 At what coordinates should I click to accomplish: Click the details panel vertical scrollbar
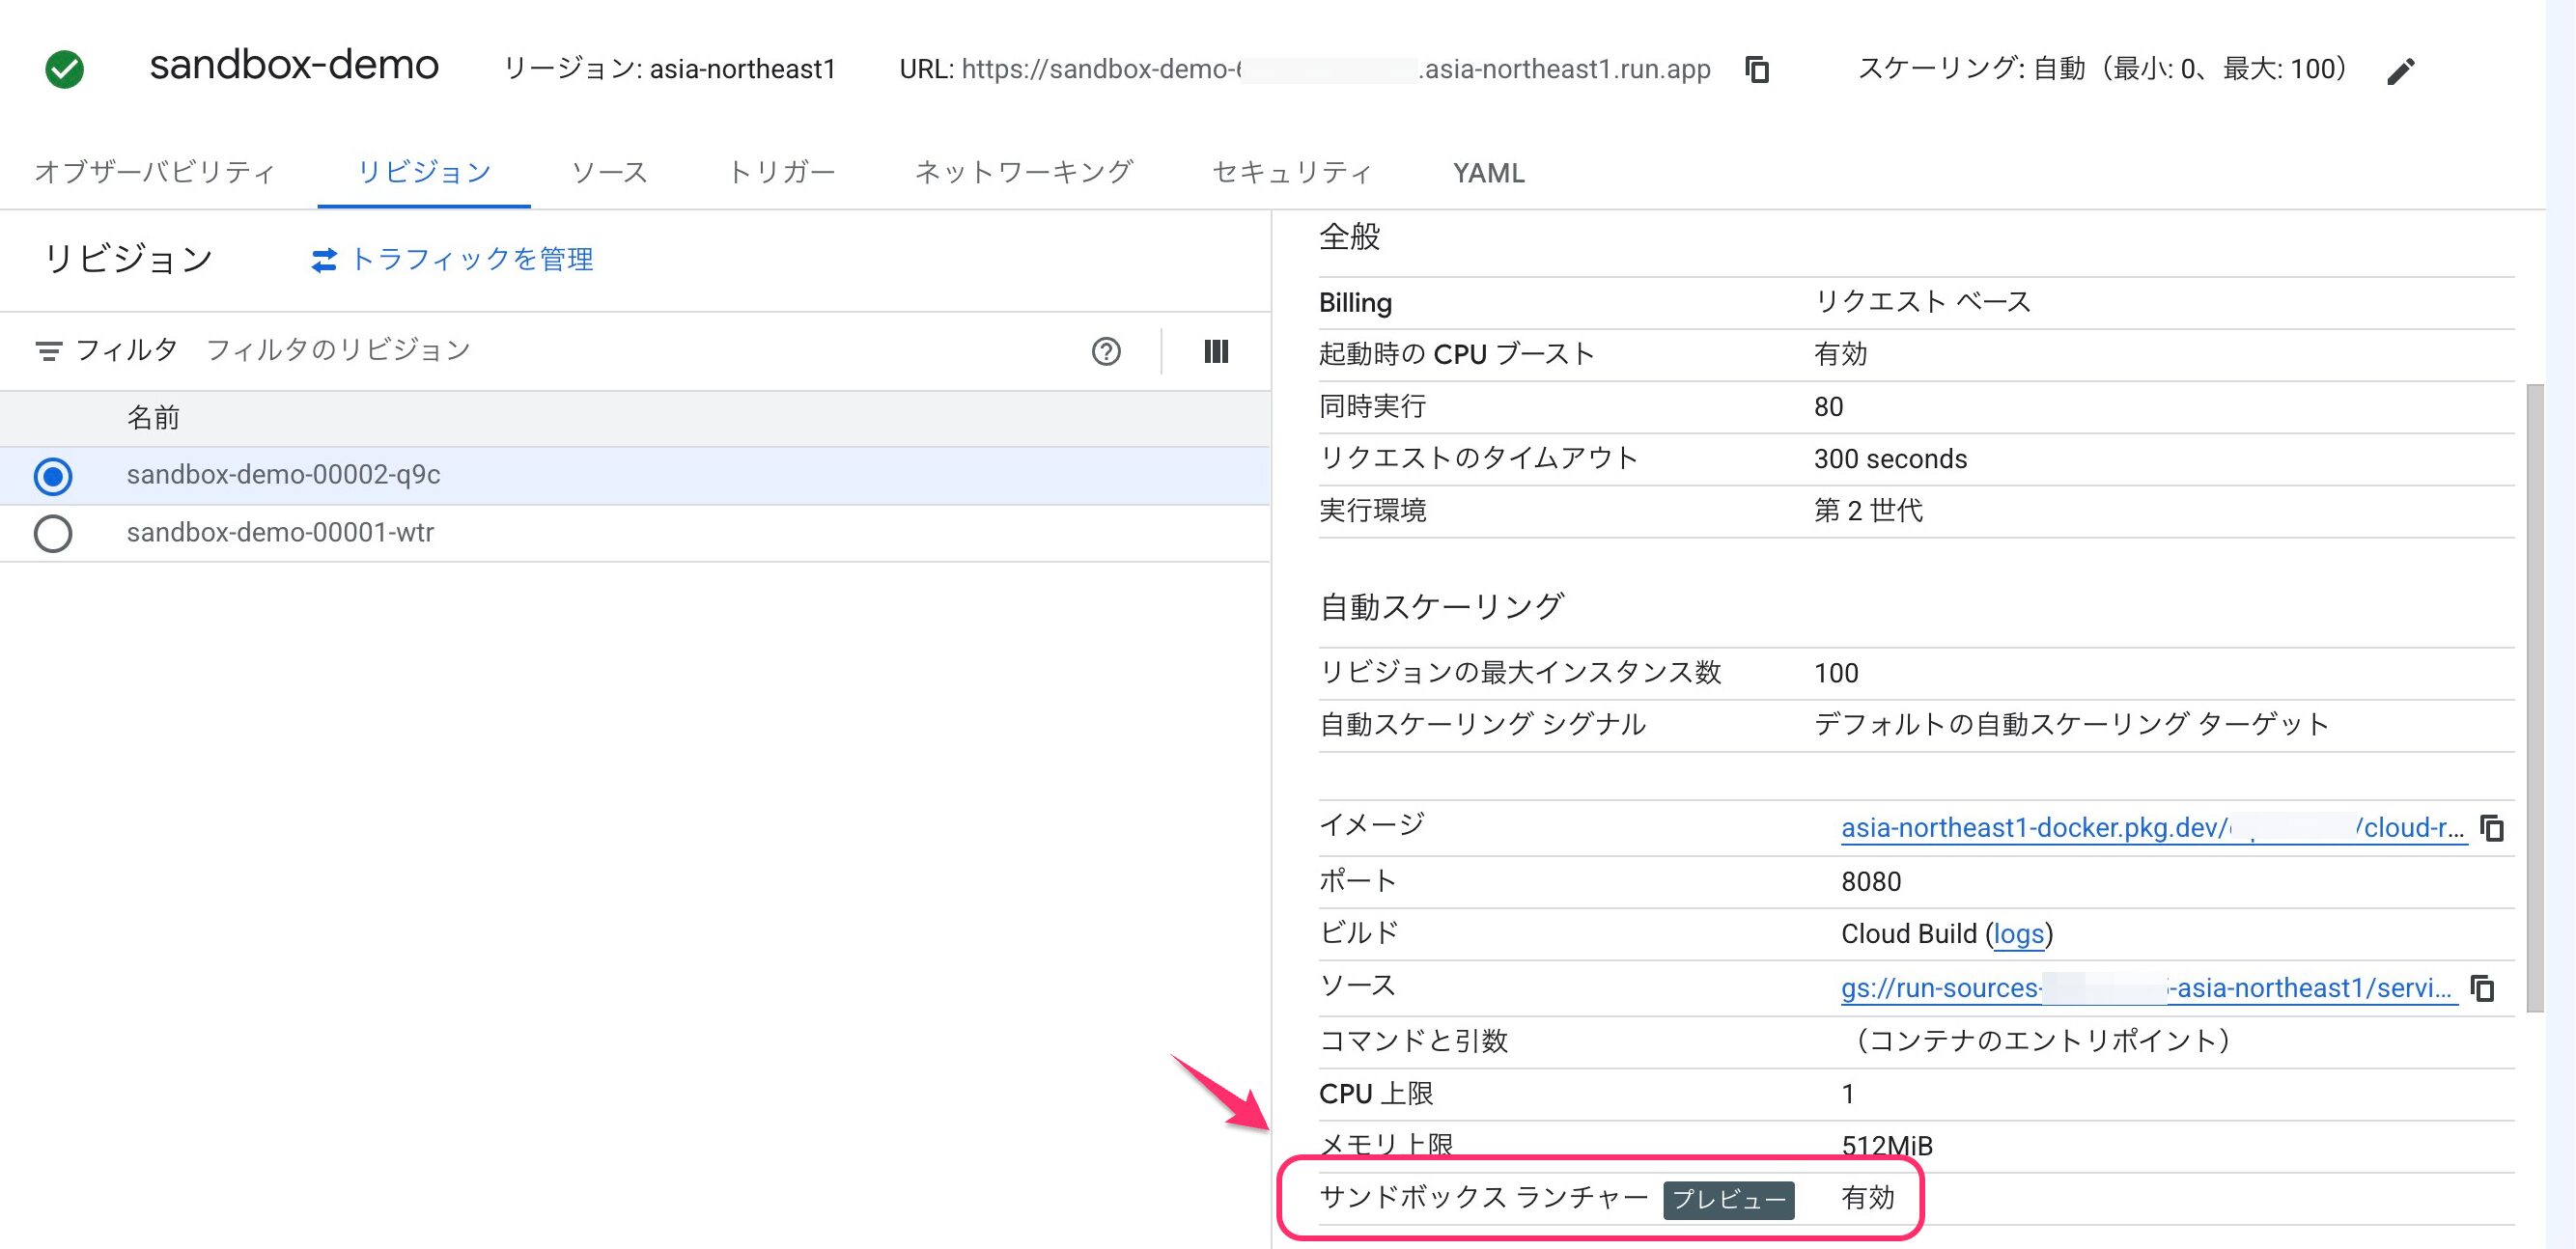click(2535, 697)
